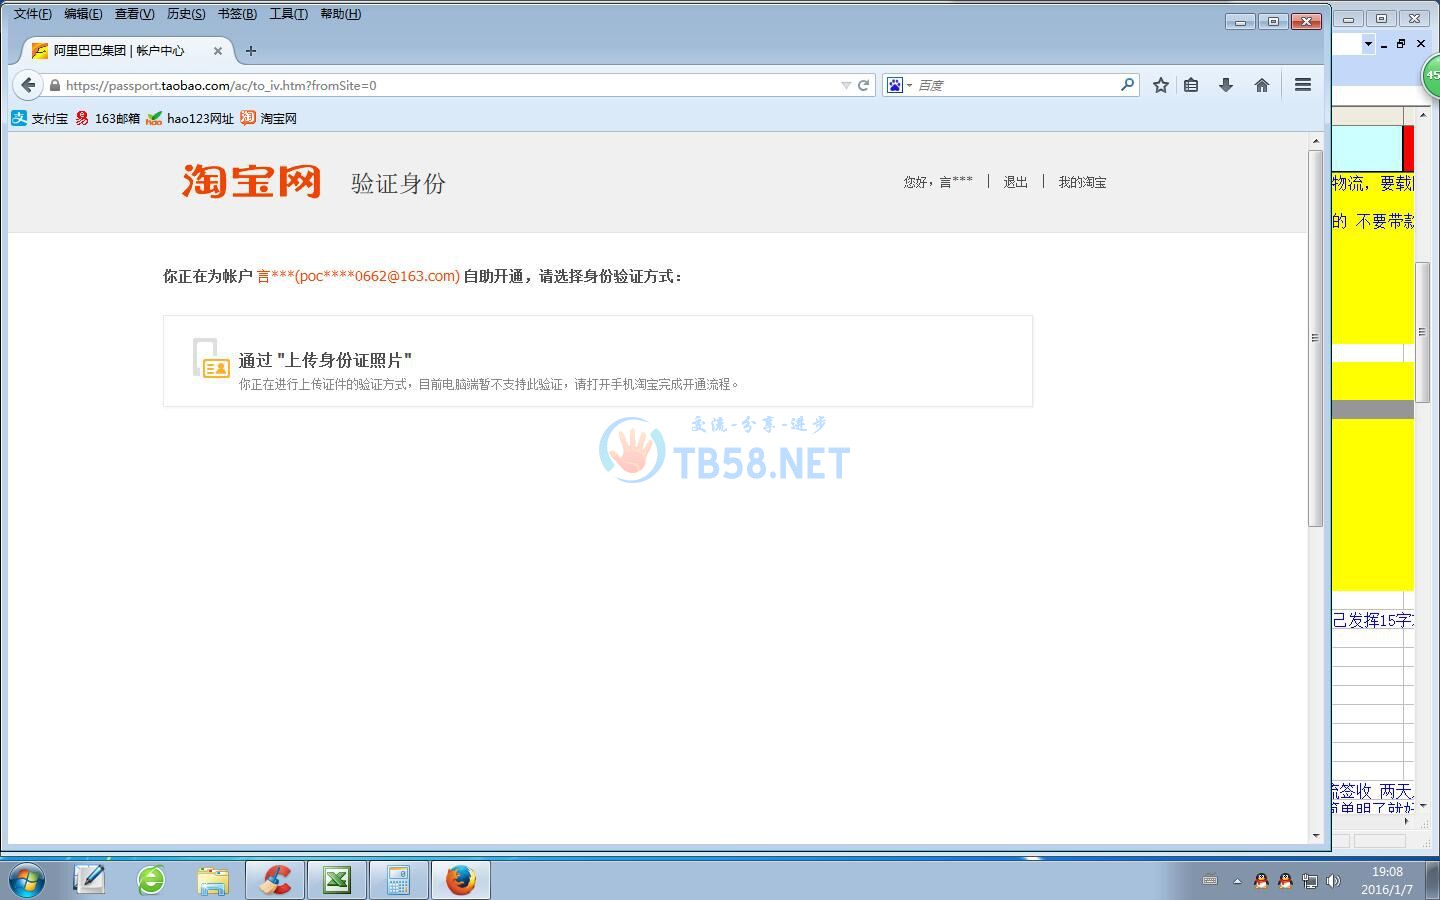Screen dimensions: 1440x900
Task: Open the downloads arrow icon
Action: coord(1226,85)
